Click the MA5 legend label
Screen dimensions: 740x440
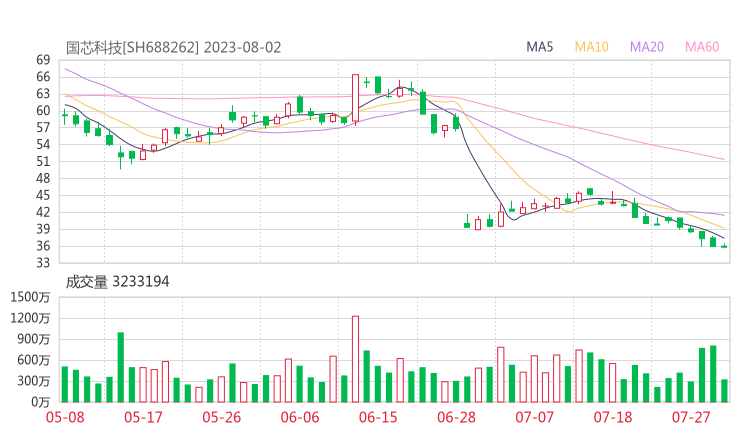click(x=539, y=47)
